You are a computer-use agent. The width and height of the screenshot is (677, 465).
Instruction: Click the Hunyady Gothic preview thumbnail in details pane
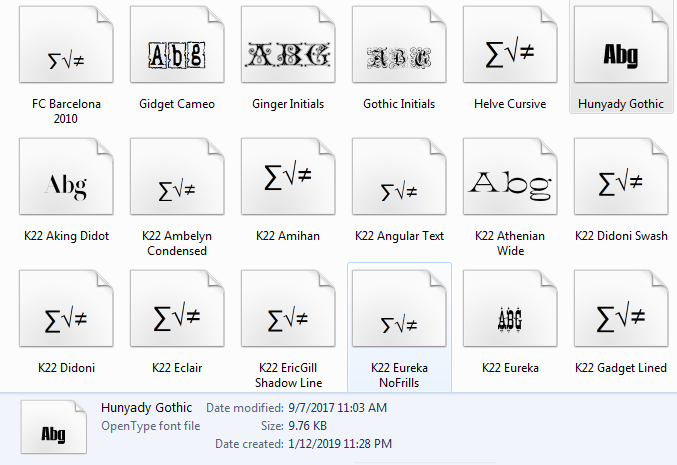(54, 427)
